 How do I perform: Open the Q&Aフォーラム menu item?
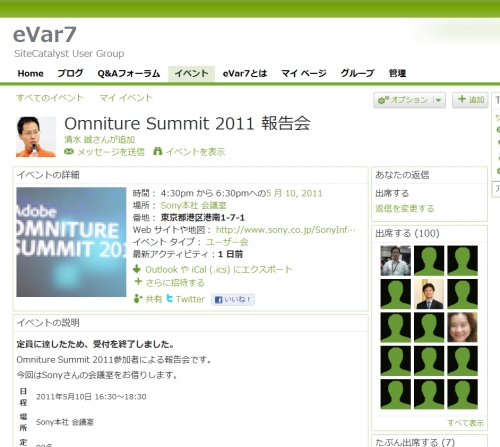[129, 73]
